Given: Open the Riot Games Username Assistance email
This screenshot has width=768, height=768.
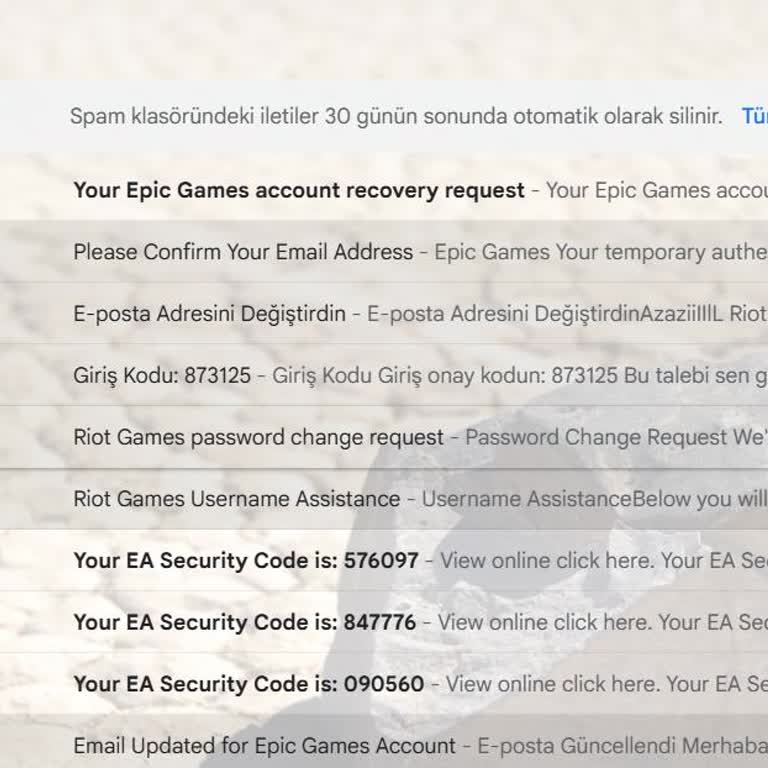Looking at the screenshot, I should pyautogui.click(x=236, y=499).
